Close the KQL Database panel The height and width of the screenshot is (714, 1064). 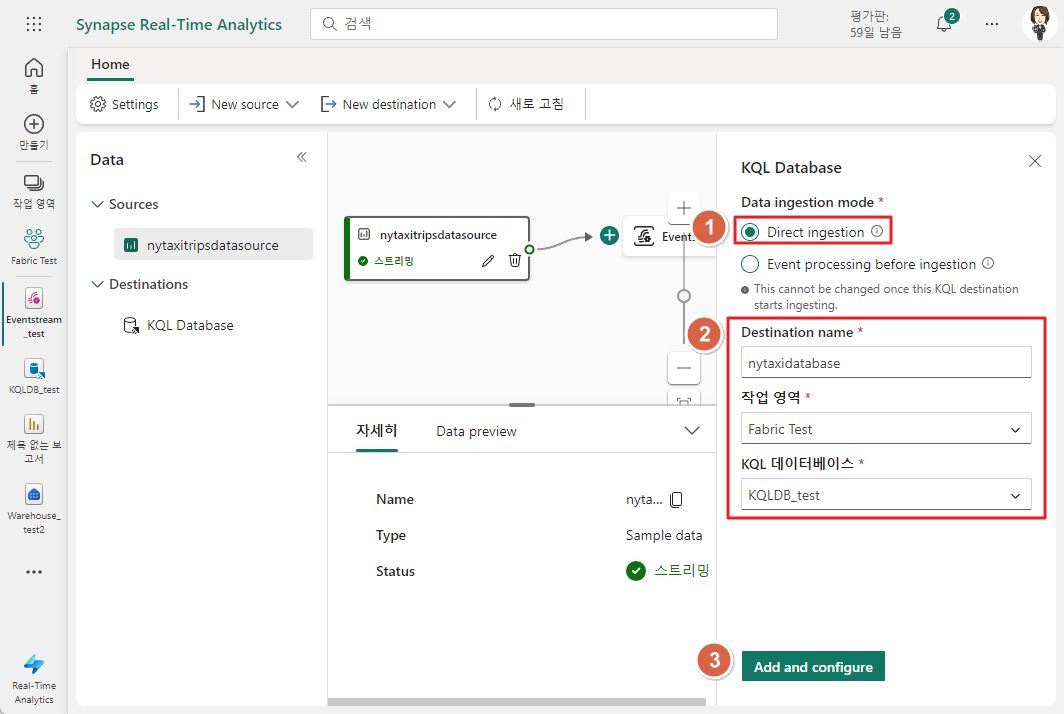(x=1035, y=161)
